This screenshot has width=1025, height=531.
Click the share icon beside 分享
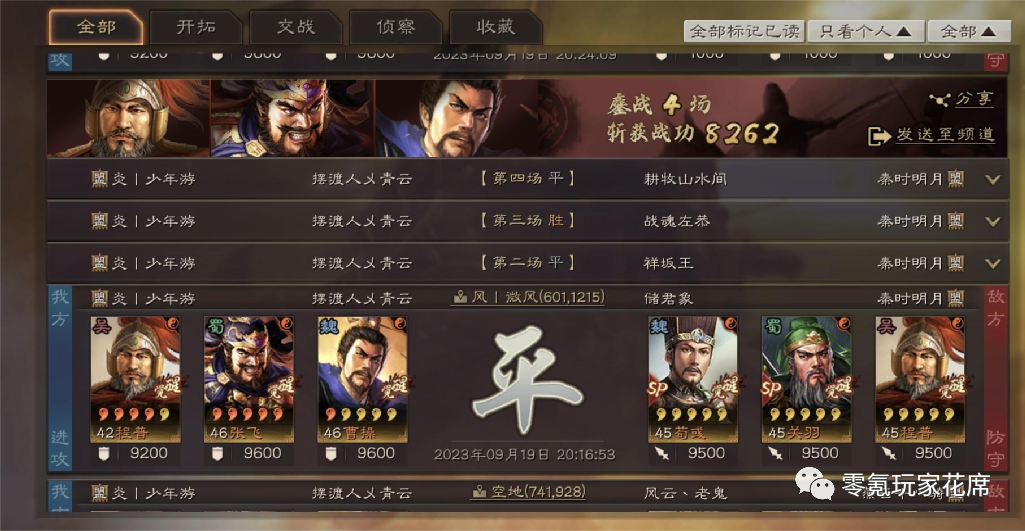939,100
